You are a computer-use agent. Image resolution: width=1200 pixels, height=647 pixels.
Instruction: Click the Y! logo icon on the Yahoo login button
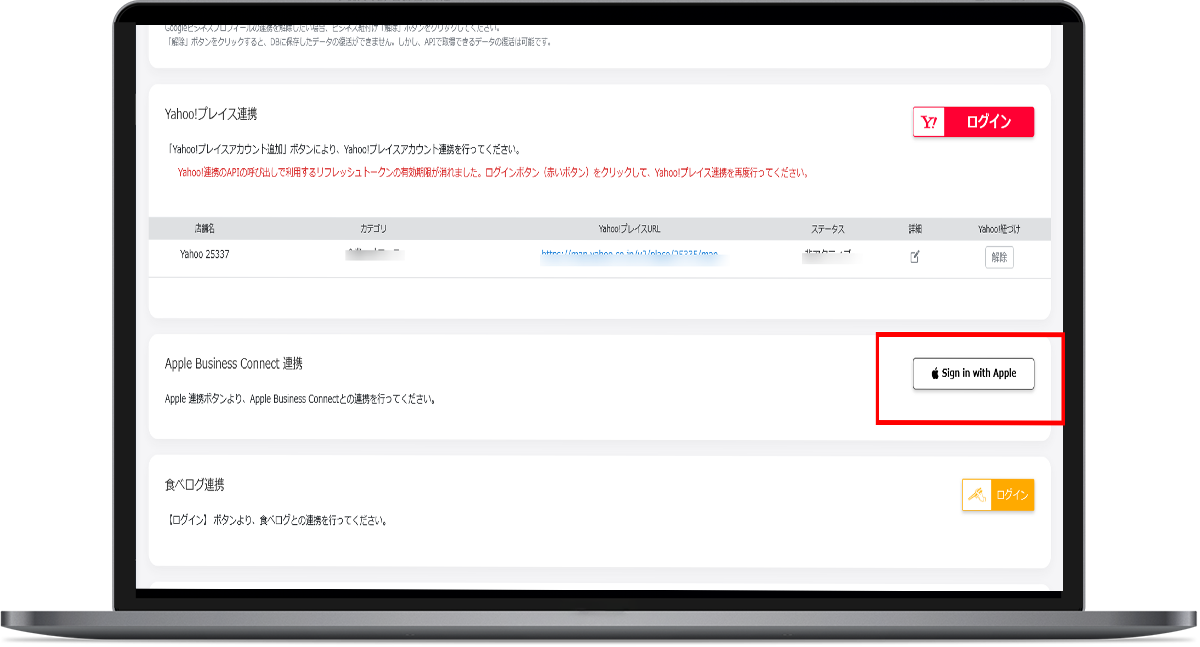click(x=927, y=120)
